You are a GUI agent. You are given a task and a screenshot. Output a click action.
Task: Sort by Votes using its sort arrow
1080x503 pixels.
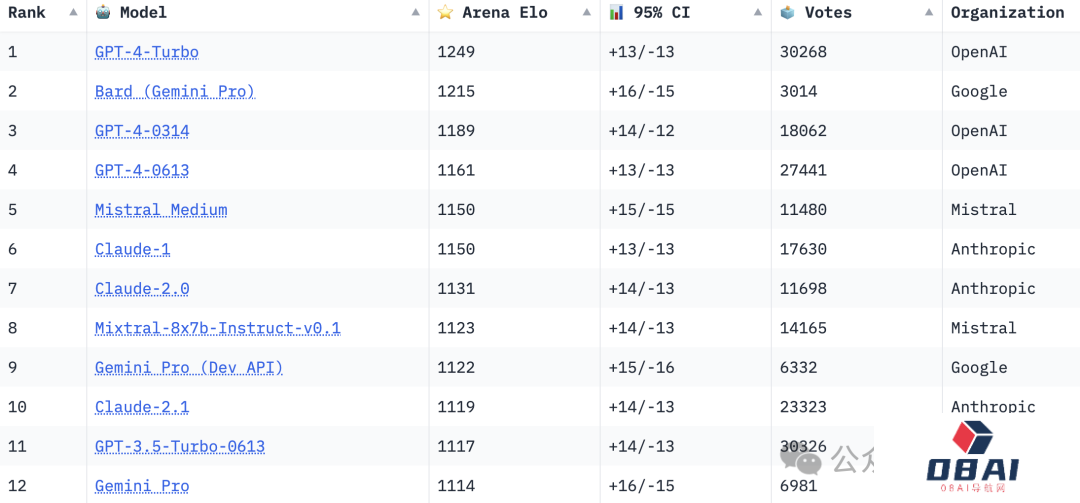[x=929, y=13]
